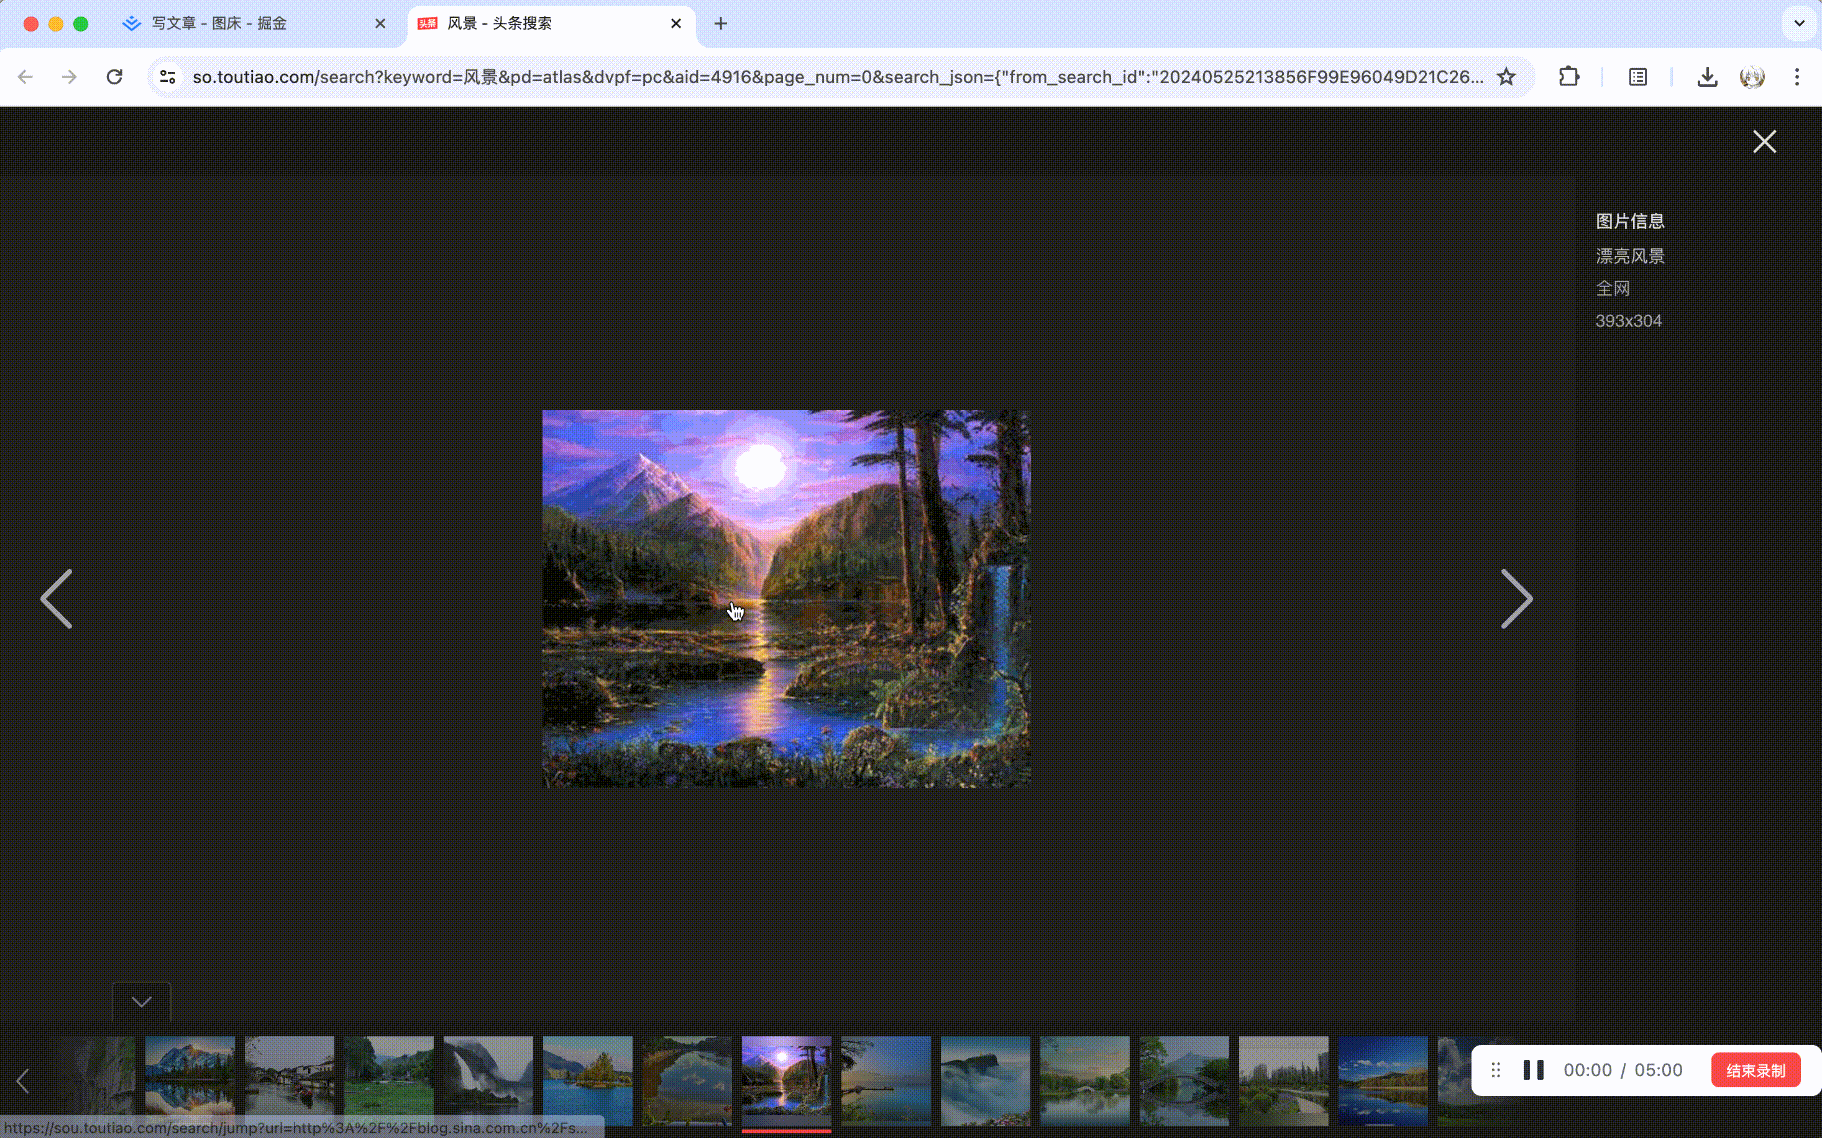Click the large moonlit lake painting
The image size is (1822, 1138).
coord(786,598)
